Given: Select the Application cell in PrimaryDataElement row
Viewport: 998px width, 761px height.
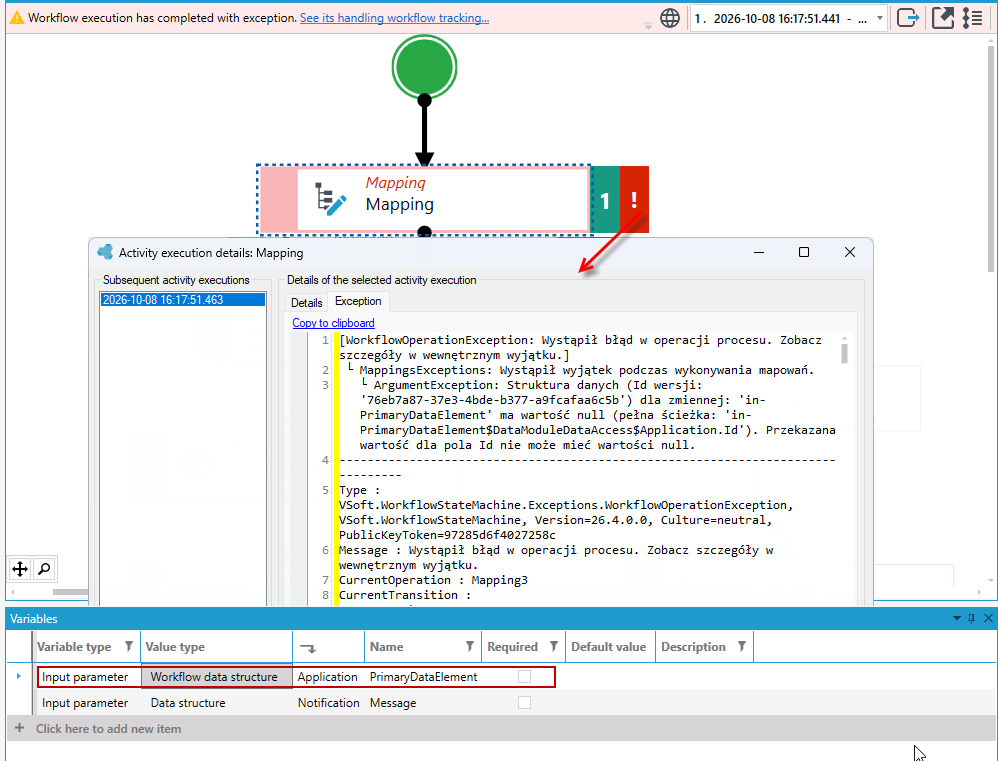Looking at the screenshot, I should [x=328, y=677].
